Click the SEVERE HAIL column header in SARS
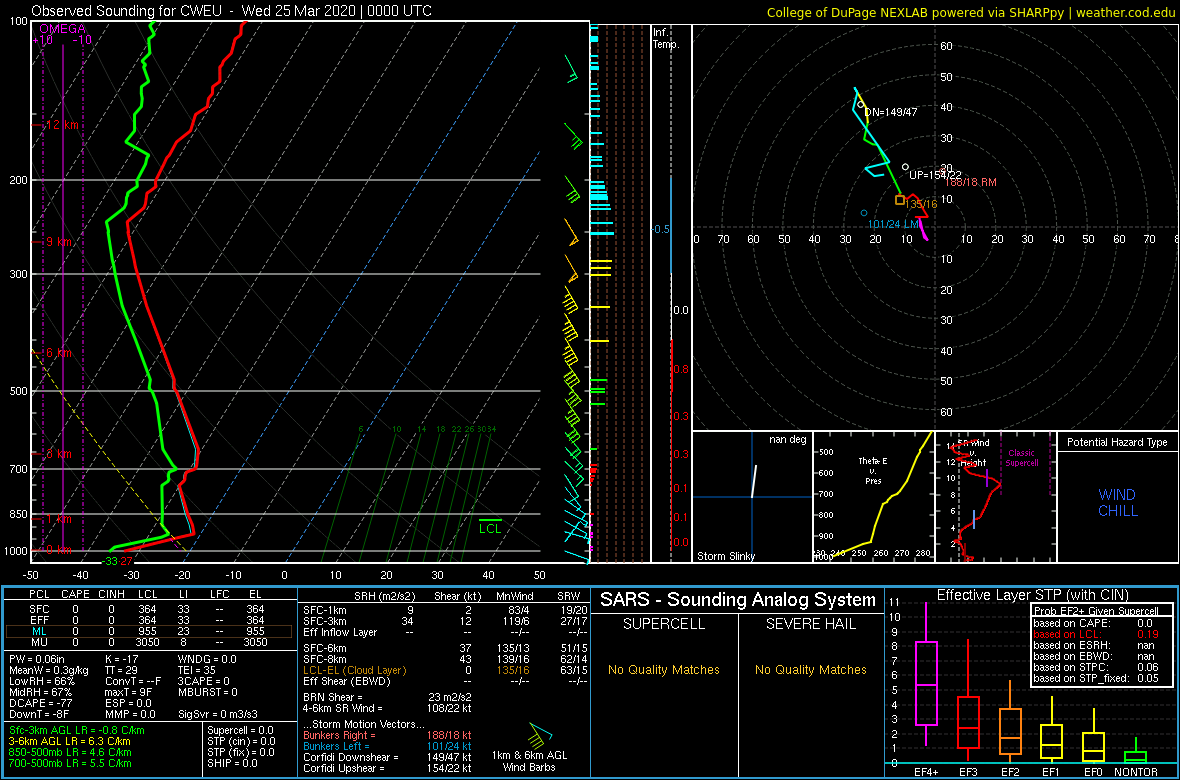This screenshot has height=780, width=1180. [x=812, y=625]
